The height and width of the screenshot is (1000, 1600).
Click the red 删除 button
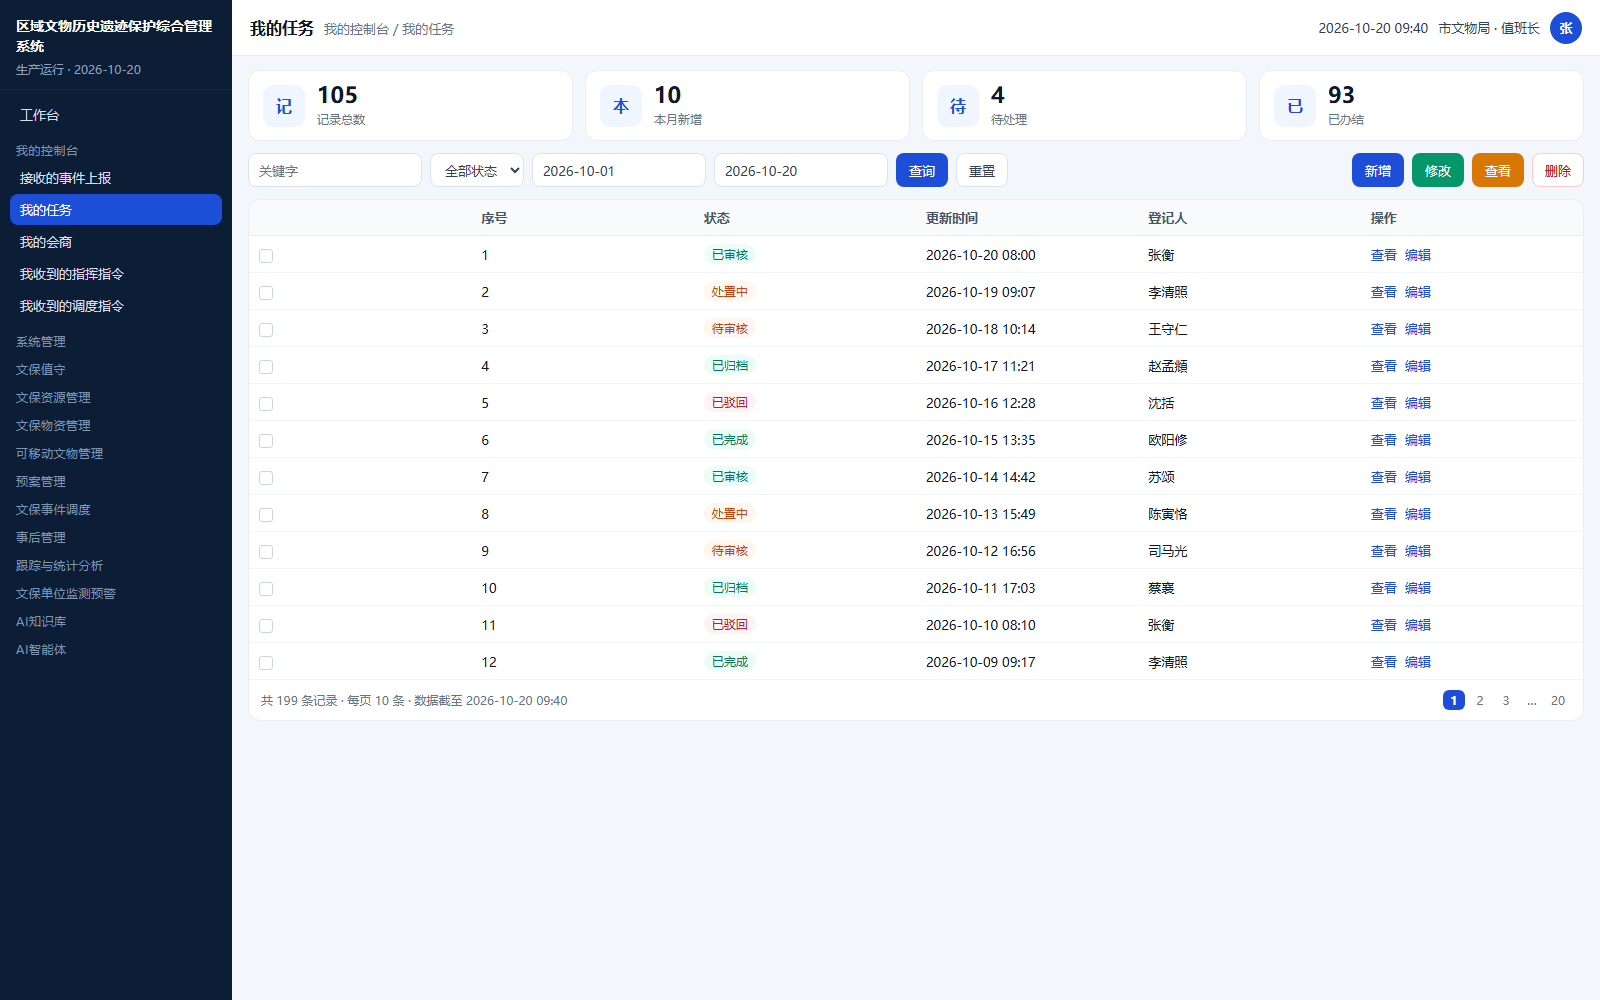(1558, 170)
